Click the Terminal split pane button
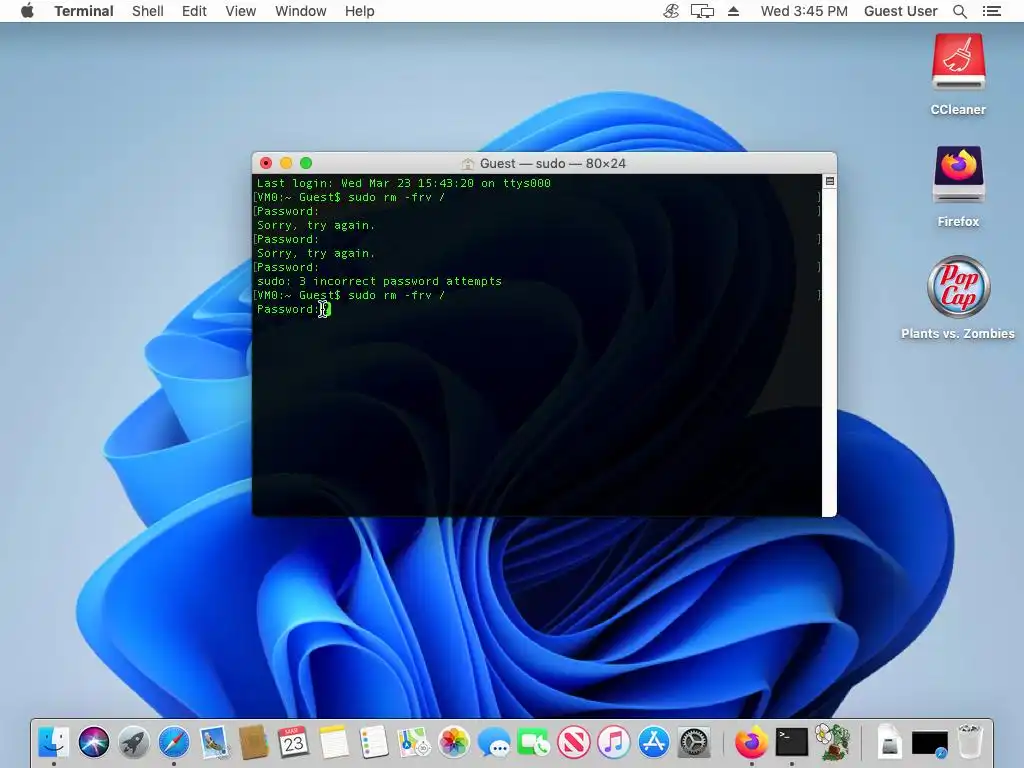Screen dimensions: 1024x768 pyautogui.click(x=829, y=181)
